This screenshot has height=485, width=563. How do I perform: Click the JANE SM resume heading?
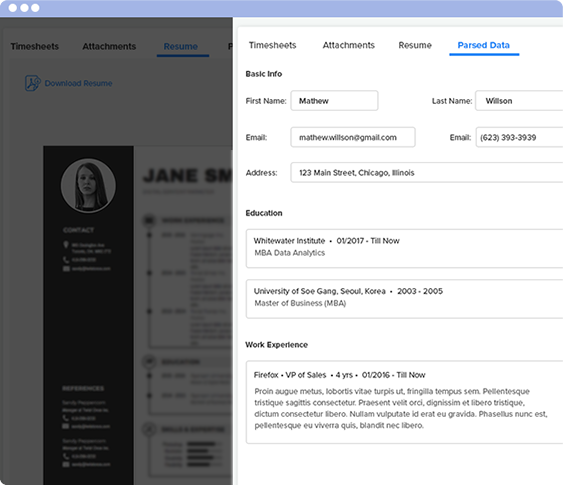187,176
